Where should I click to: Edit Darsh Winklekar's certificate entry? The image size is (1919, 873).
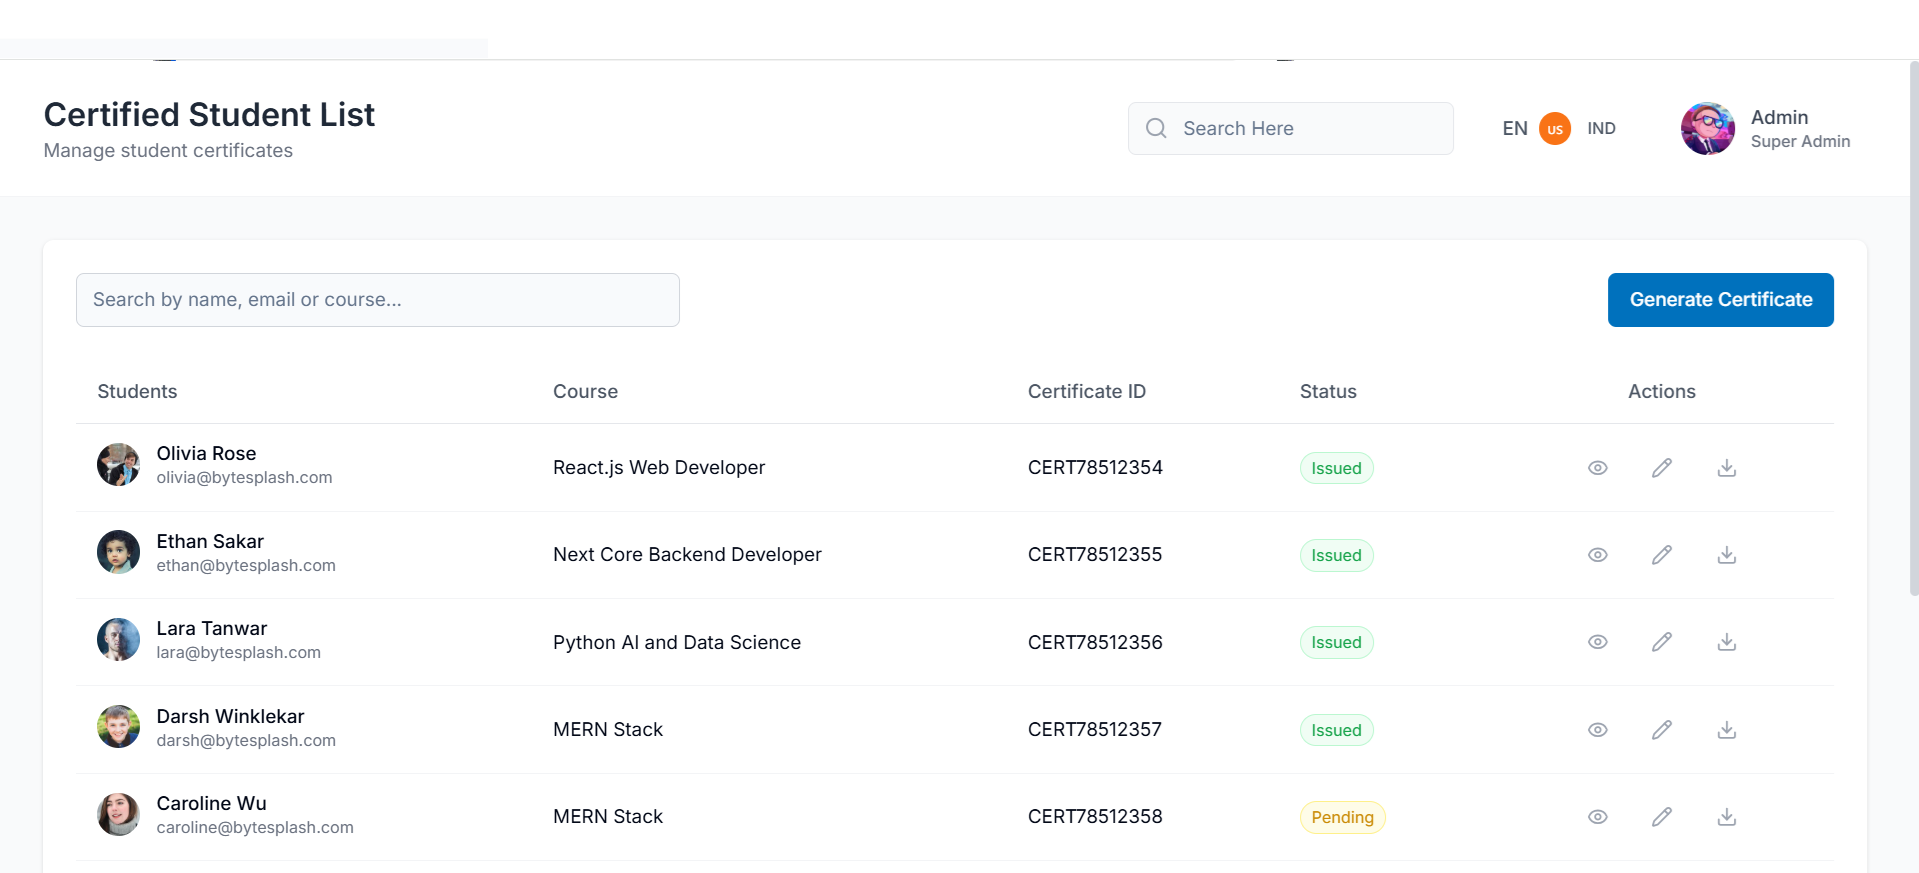pyautogui.click(x=1661, y=730)
